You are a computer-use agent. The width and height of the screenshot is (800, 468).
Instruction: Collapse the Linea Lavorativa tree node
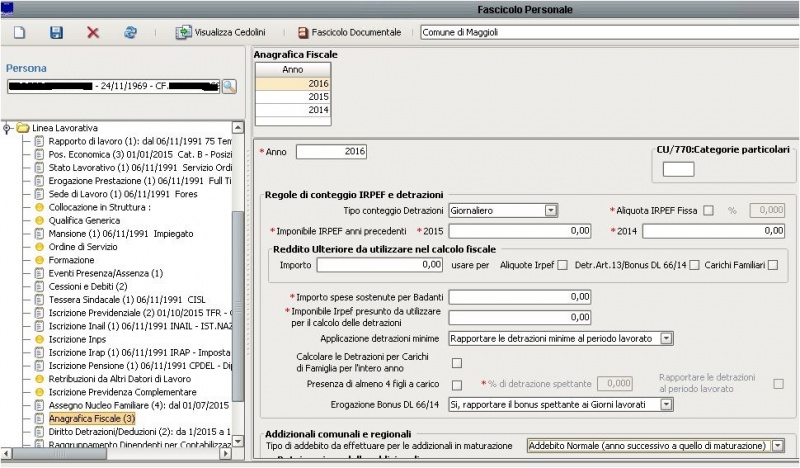8,129
